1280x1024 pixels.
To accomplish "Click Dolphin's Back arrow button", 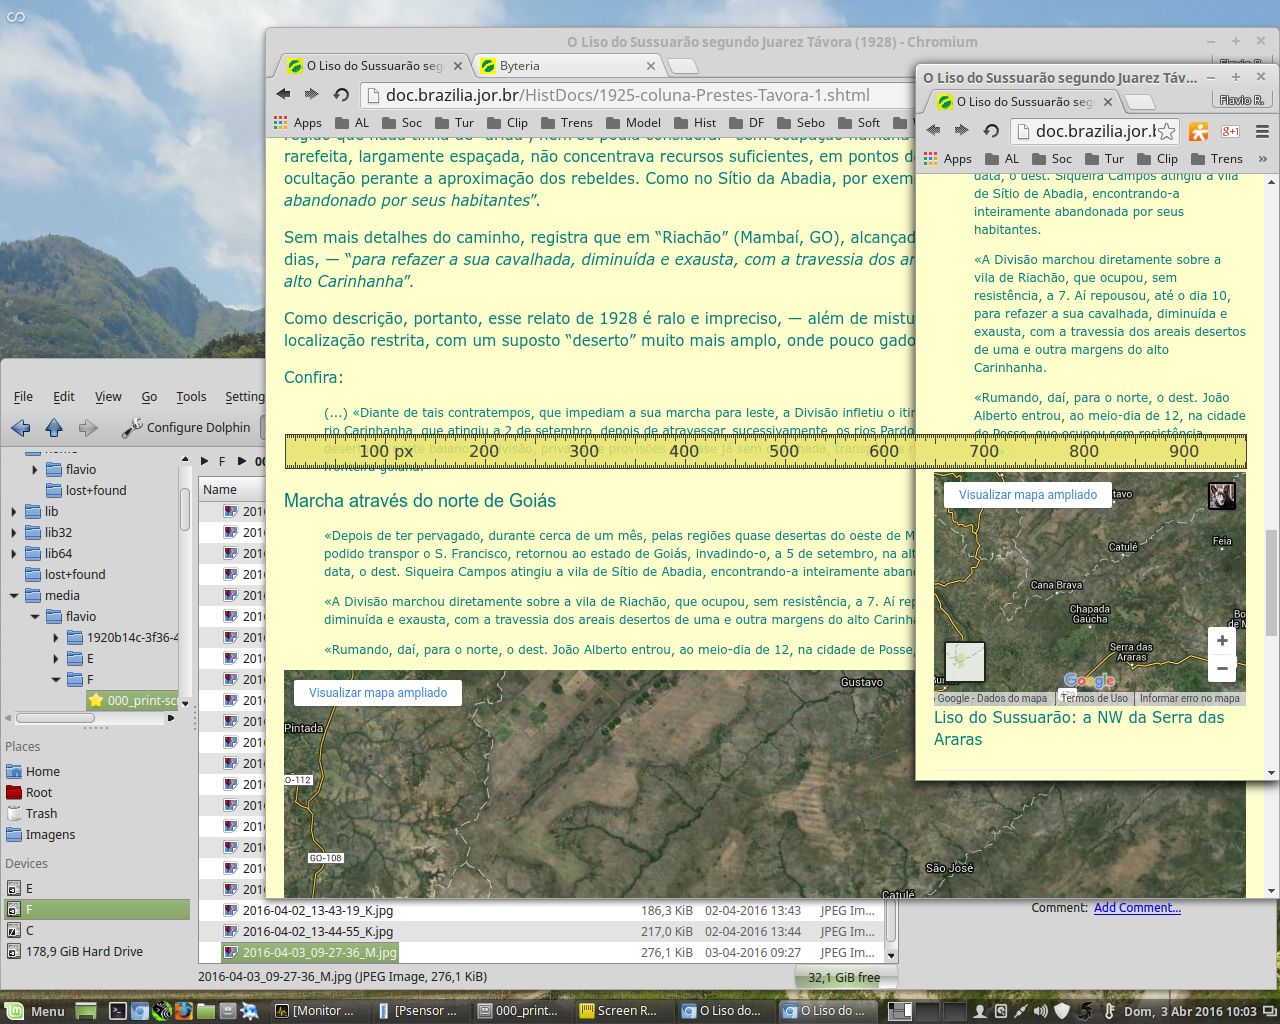I will pos(20,428).
